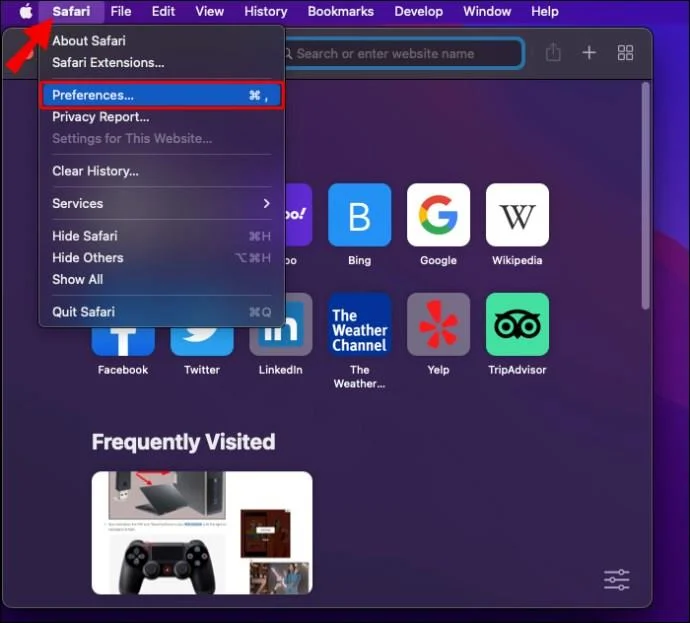Image resolution: width=690 pixels, height=623 pixels.
Task: Choose Safari Extensions…
Action: tap(162, 62)
